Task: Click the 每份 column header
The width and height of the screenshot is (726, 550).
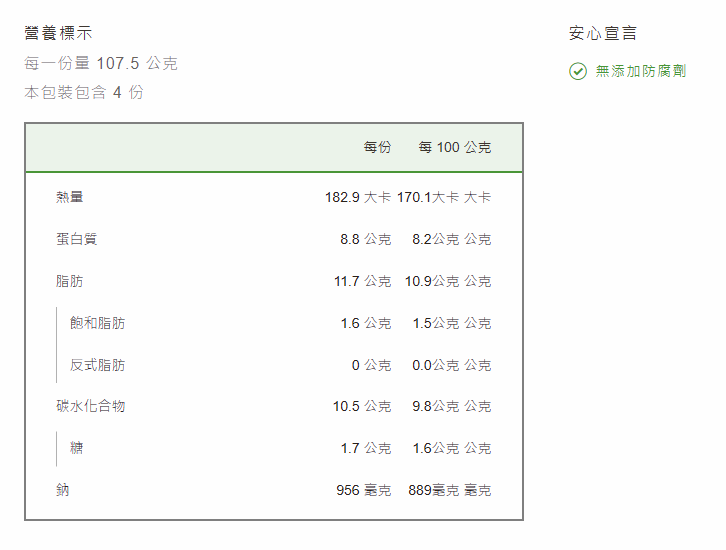Action: [377, 147]
